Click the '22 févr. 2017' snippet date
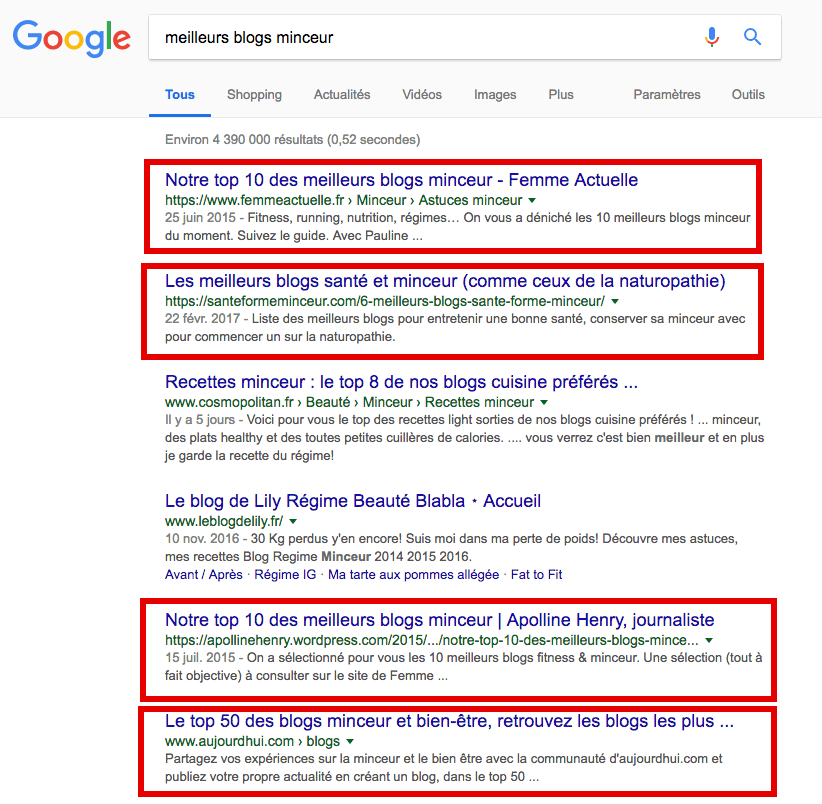 202,319
